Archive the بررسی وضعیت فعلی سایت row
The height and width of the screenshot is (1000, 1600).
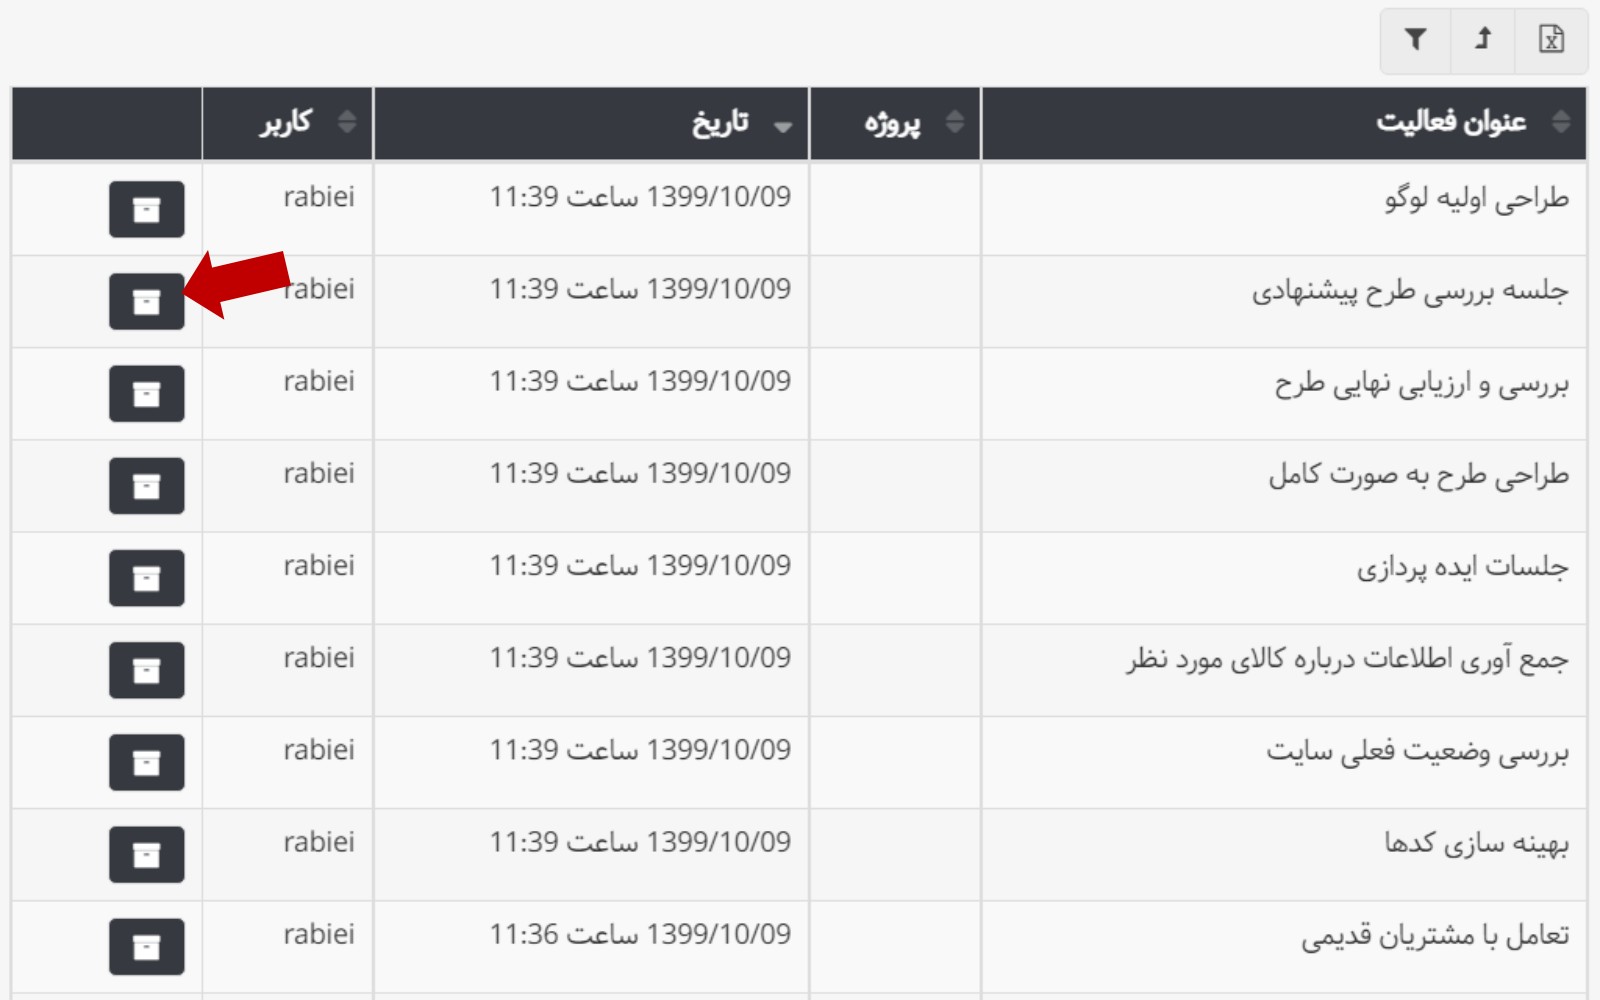147,762
